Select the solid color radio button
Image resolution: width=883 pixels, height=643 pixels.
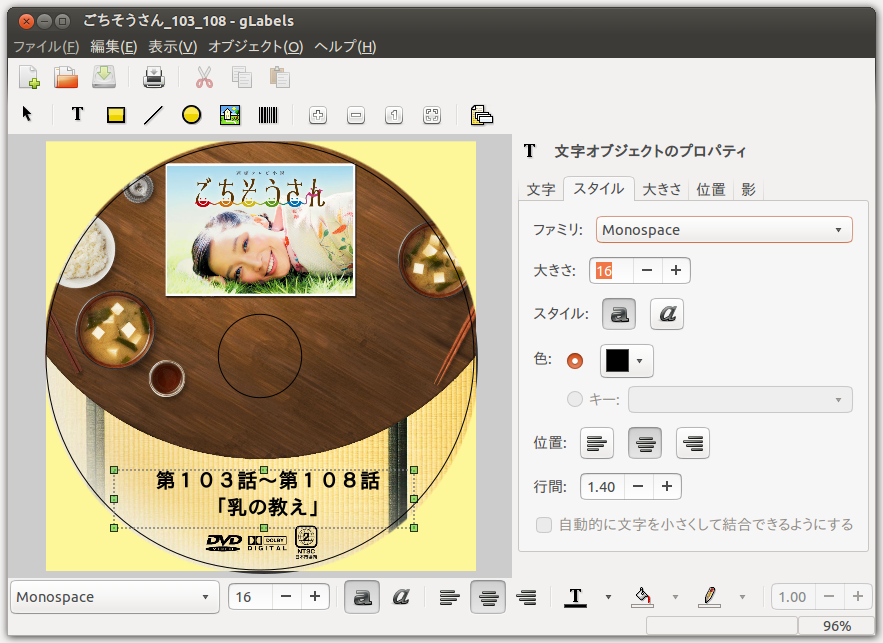(x=575, y=361)
